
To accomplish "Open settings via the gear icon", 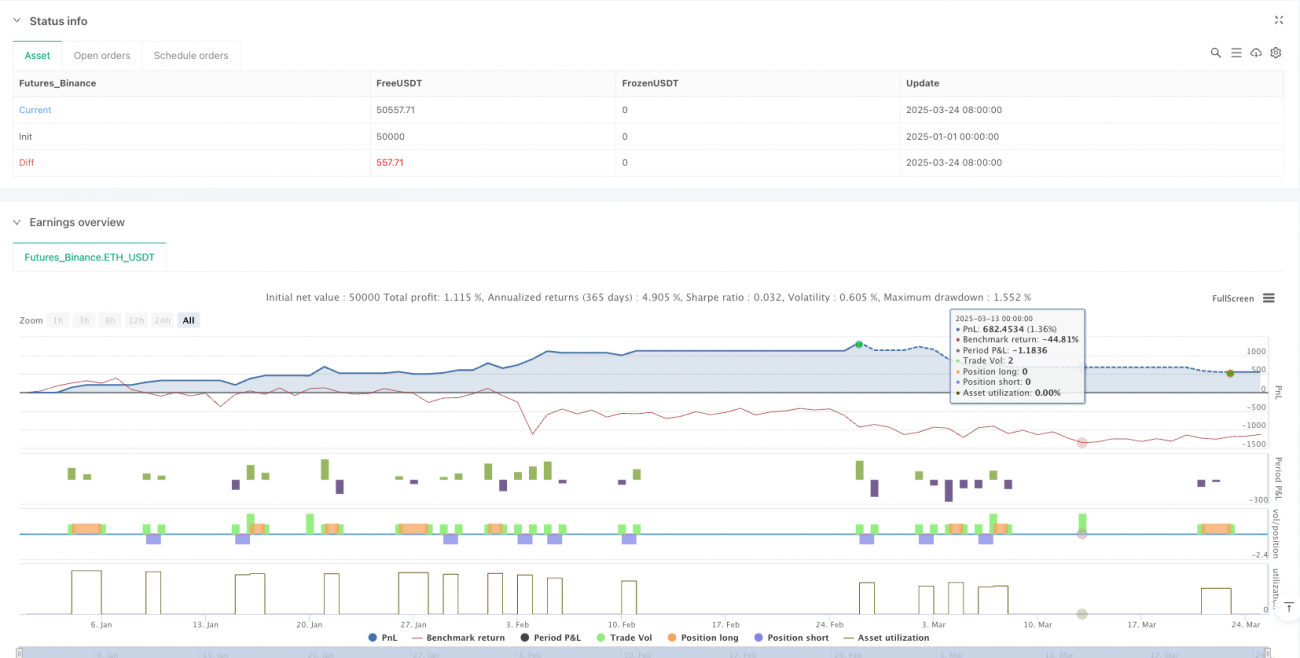I will [x=1276, y=53].
